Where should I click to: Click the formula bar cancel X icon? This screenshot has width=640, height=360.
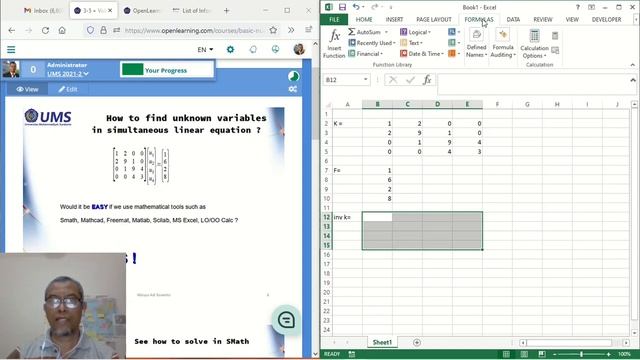[x=393, y=80]
